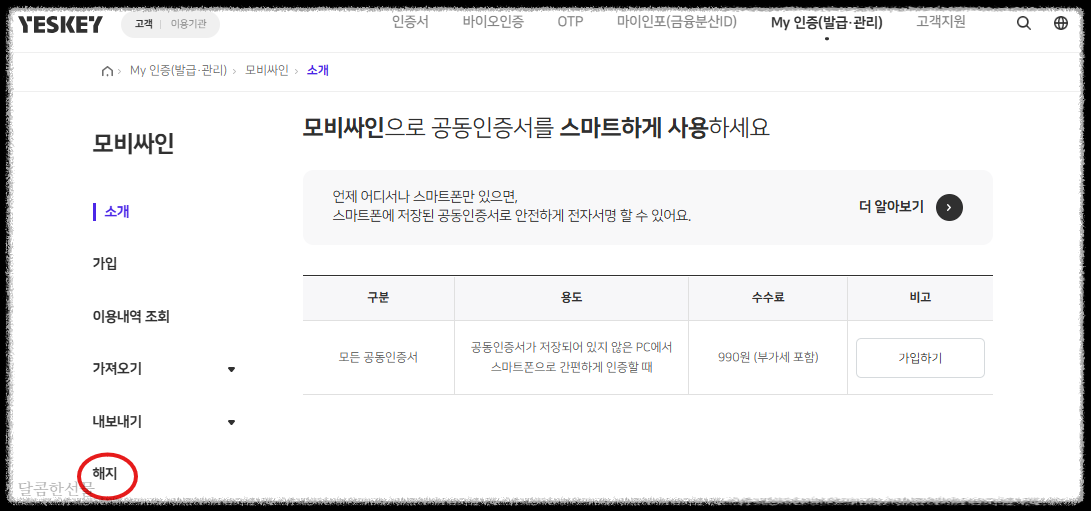Open the OTP top menu

pos(570,22)
